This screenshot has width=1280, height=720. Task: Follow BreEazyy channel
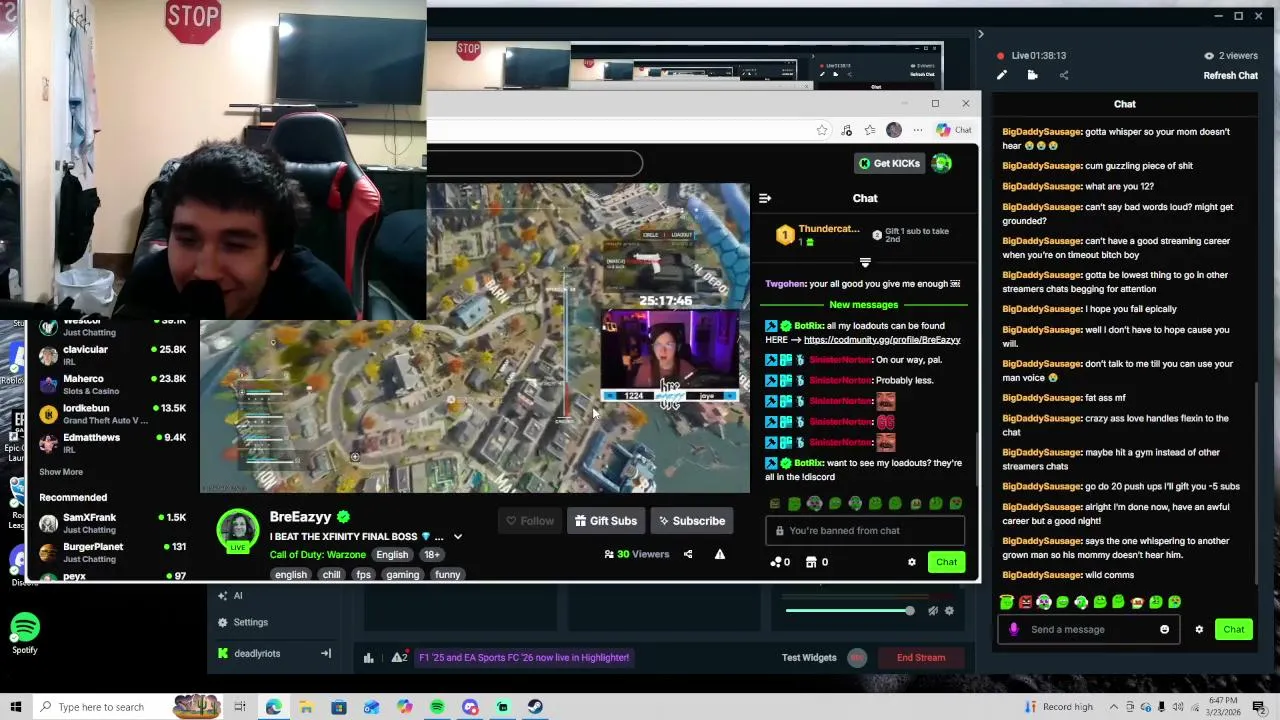[529, 521]
